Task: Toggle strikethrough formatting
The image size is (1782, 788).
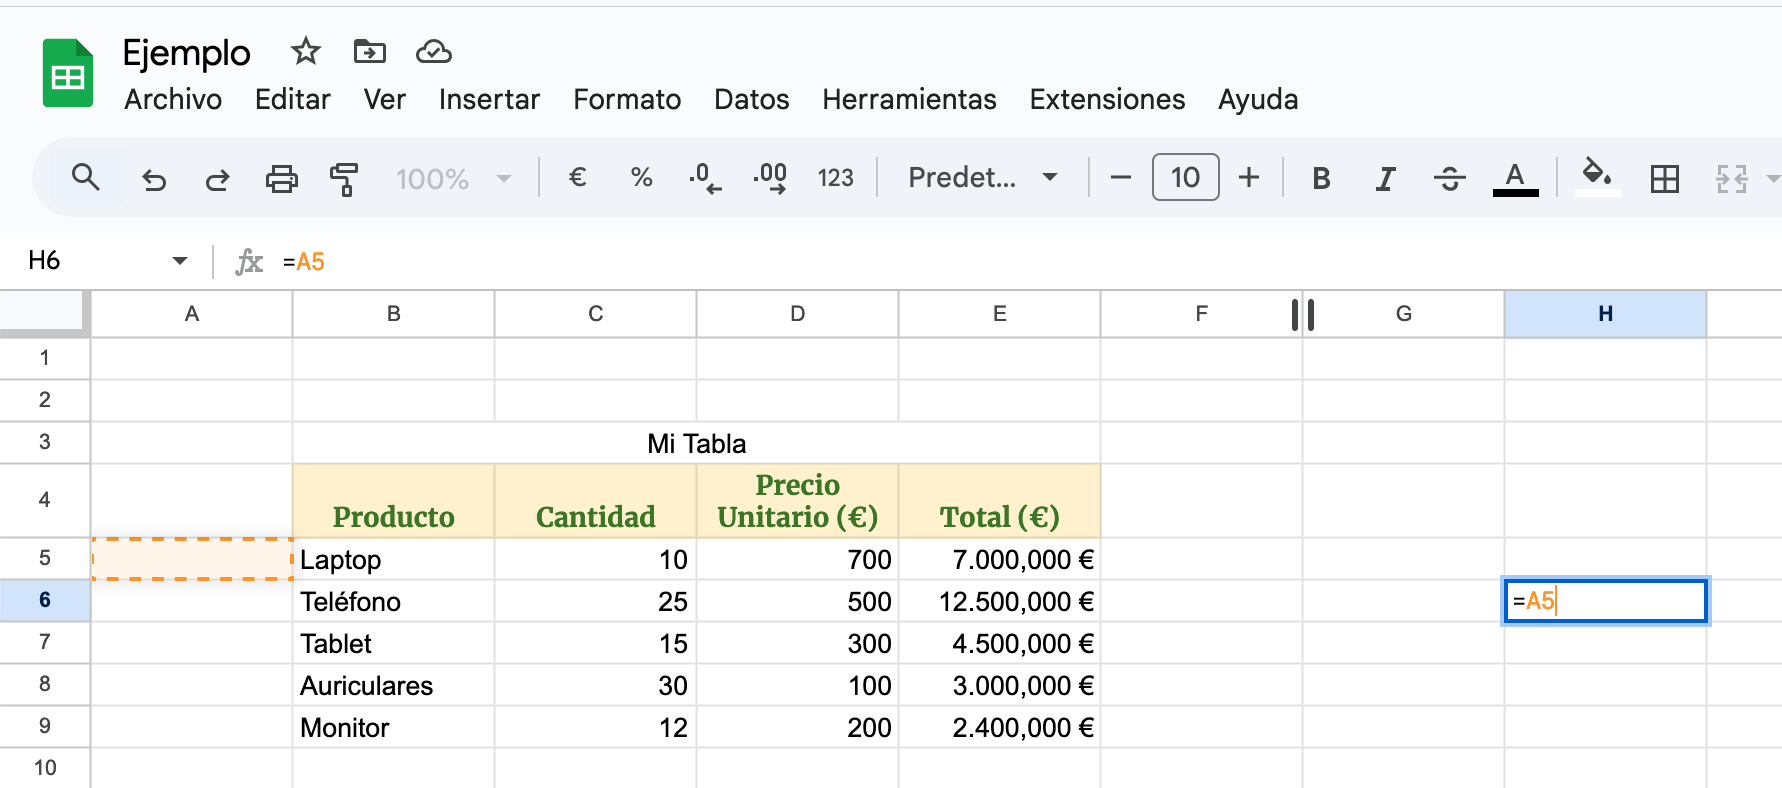Action: pyautogui.click(x=1449, y=179)
